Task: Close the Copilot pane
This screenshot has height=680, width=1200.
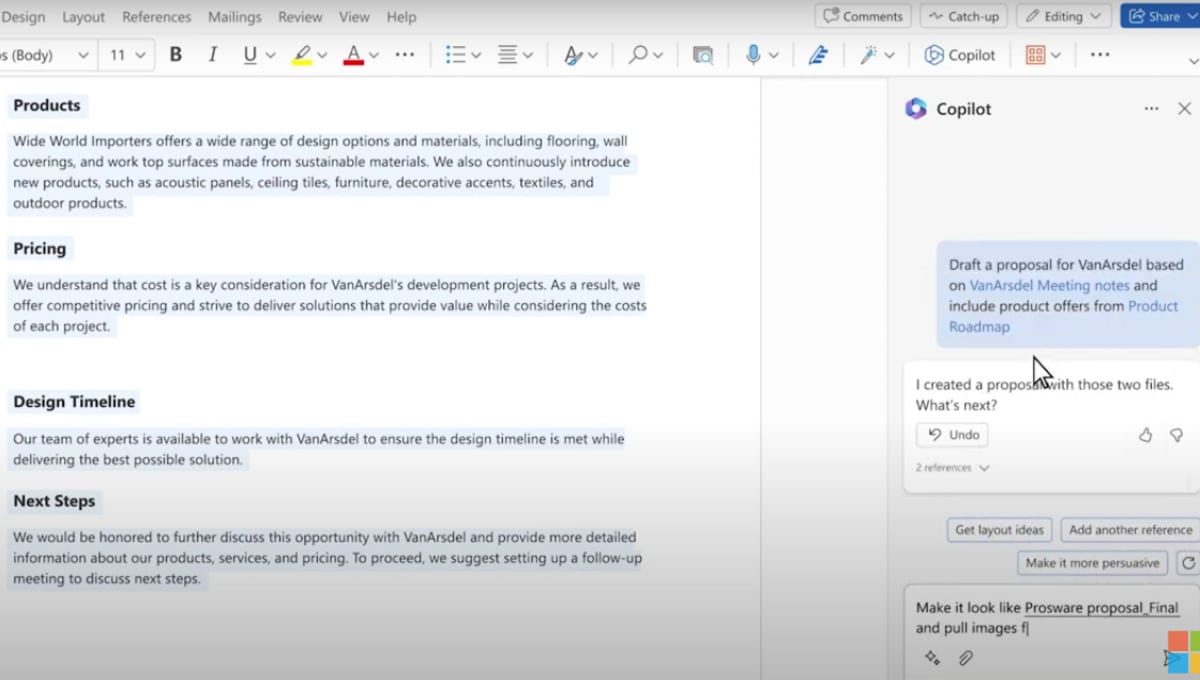Action: pyautogui.click(x=1184, y=109)
